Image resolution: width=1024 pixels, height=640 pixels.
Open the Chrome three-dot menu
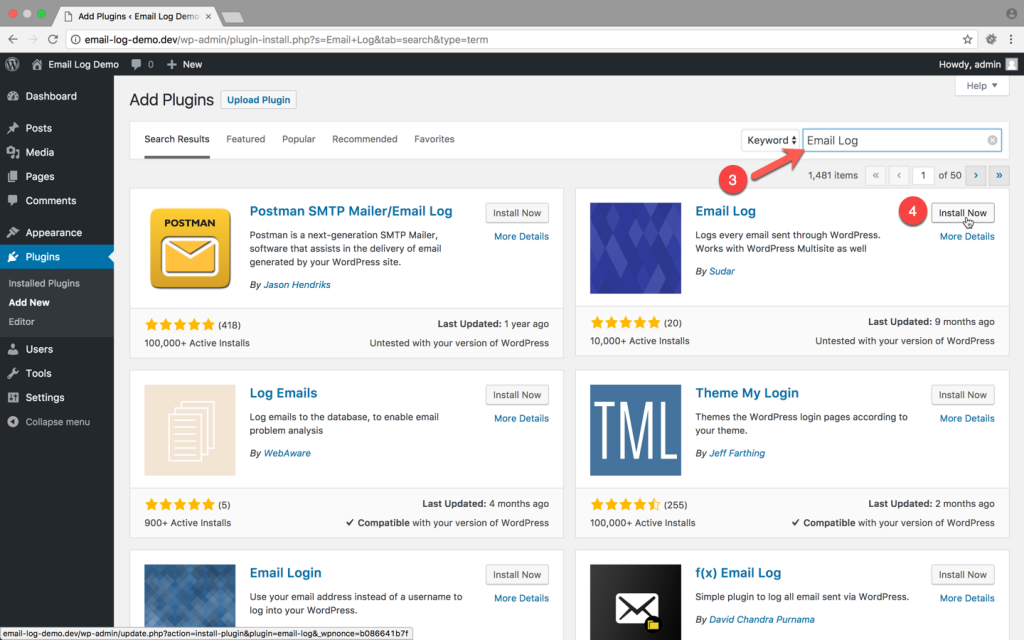click(x=1011, y=39)
